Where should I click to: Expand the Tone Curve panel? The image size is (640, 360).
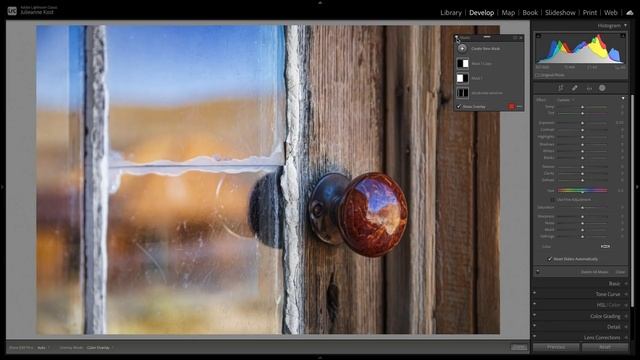(607, 294)
